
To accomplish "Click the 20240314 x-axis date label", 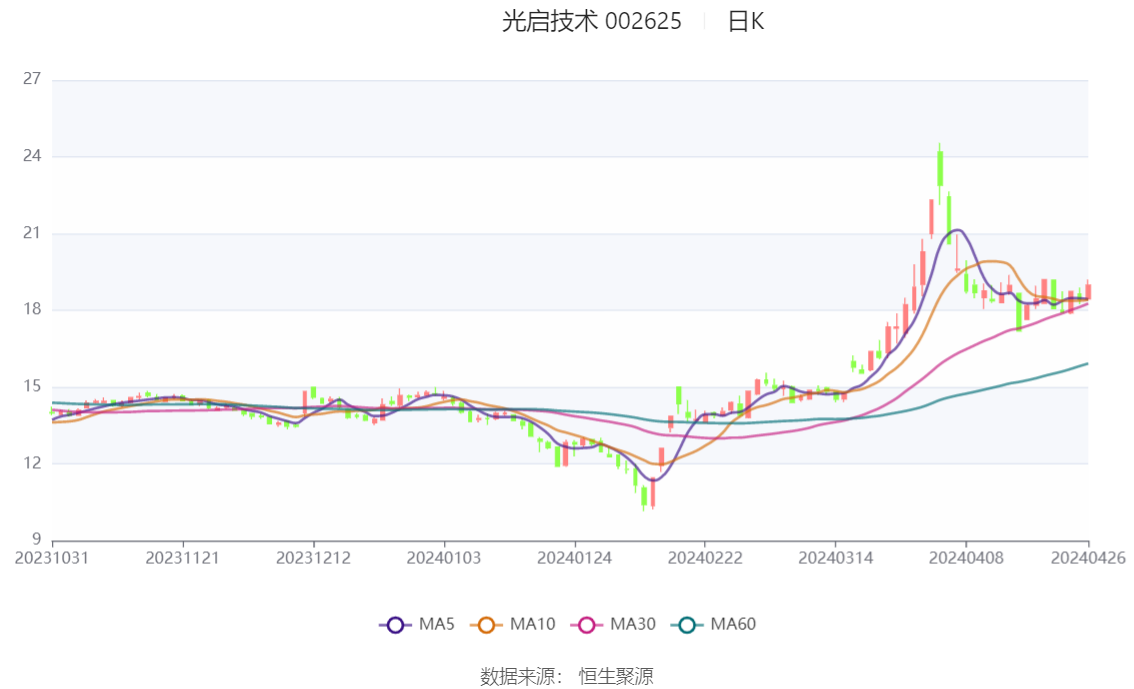I will 835,558.
